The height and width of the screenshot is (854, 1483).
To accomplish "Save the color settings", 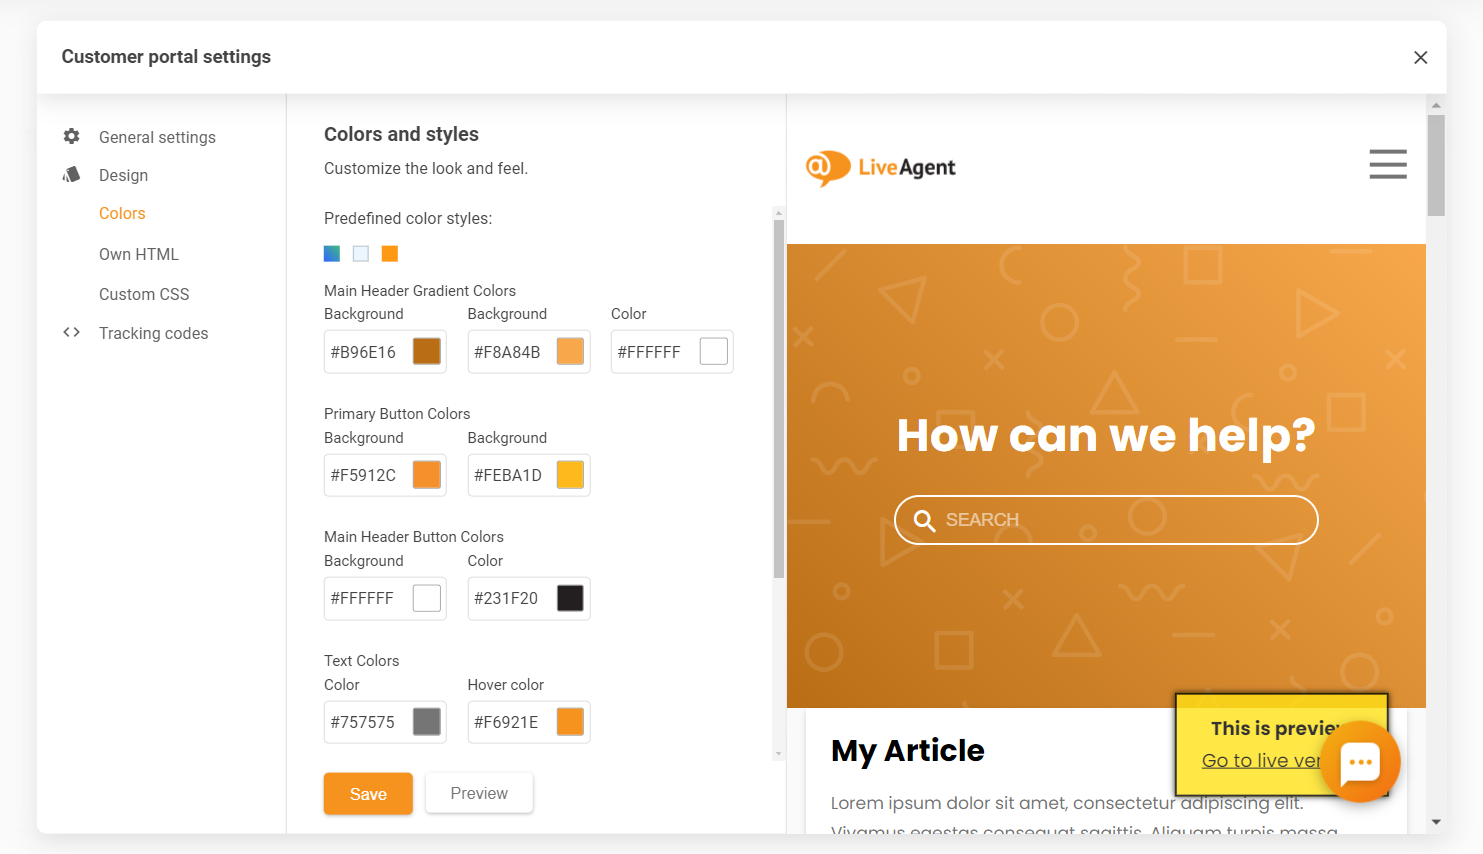I will click(368, 794).
